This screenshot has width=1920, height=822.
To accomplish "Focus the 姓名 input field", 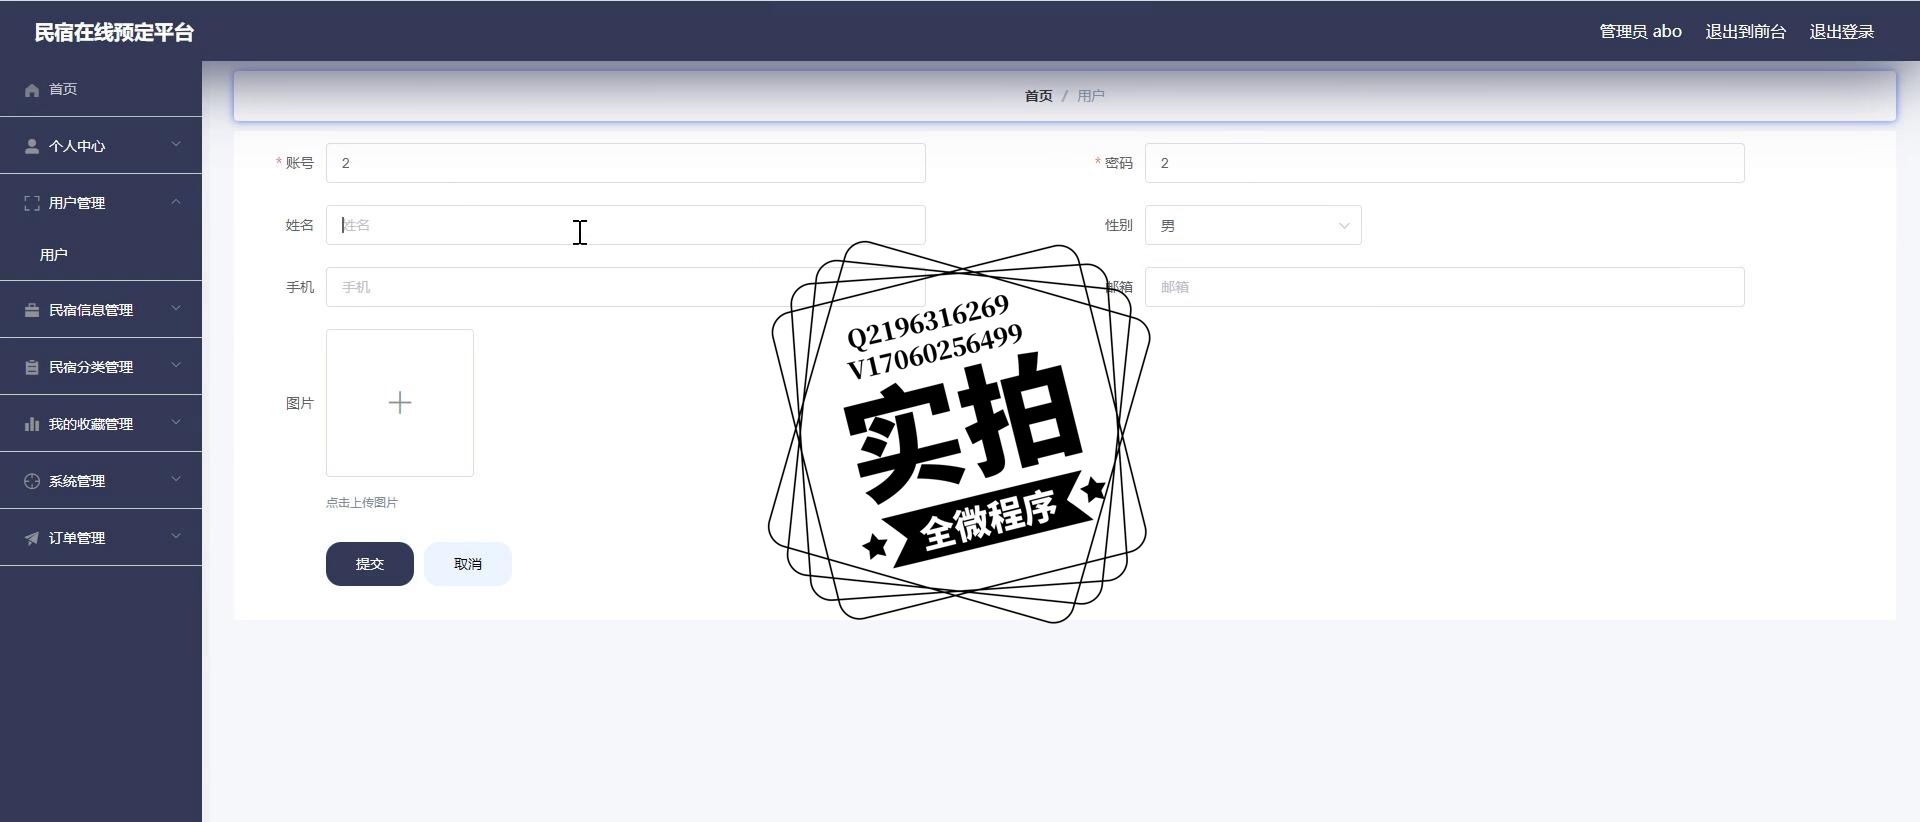I will [626, 225].
